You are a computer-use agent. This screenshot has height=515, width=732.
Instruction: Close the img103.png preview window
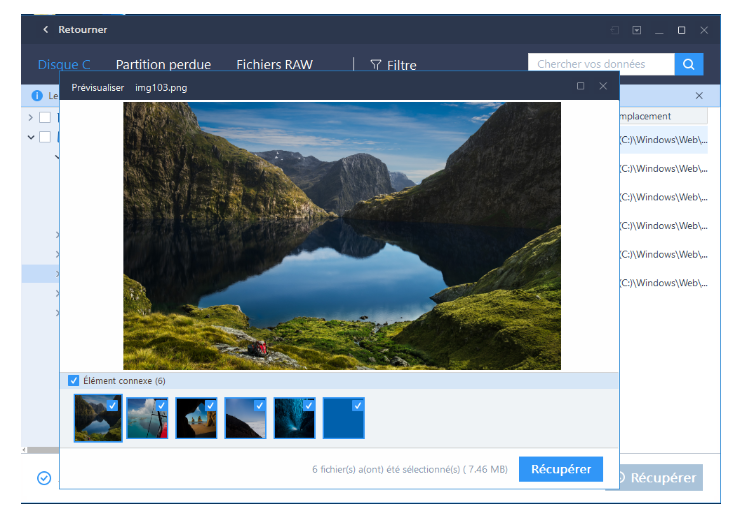point(603,87)
